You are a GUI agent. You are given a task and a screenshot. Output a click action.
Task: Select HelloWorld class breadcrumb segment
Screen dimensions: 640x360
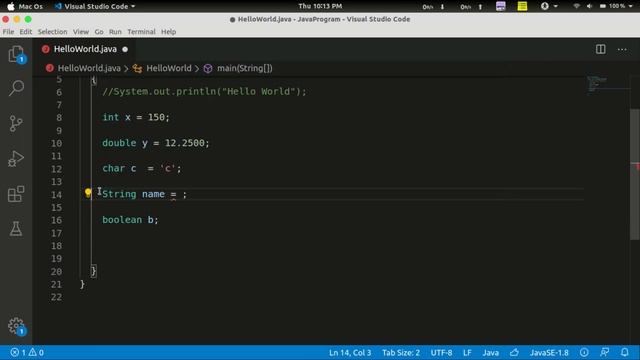[169, 68]
